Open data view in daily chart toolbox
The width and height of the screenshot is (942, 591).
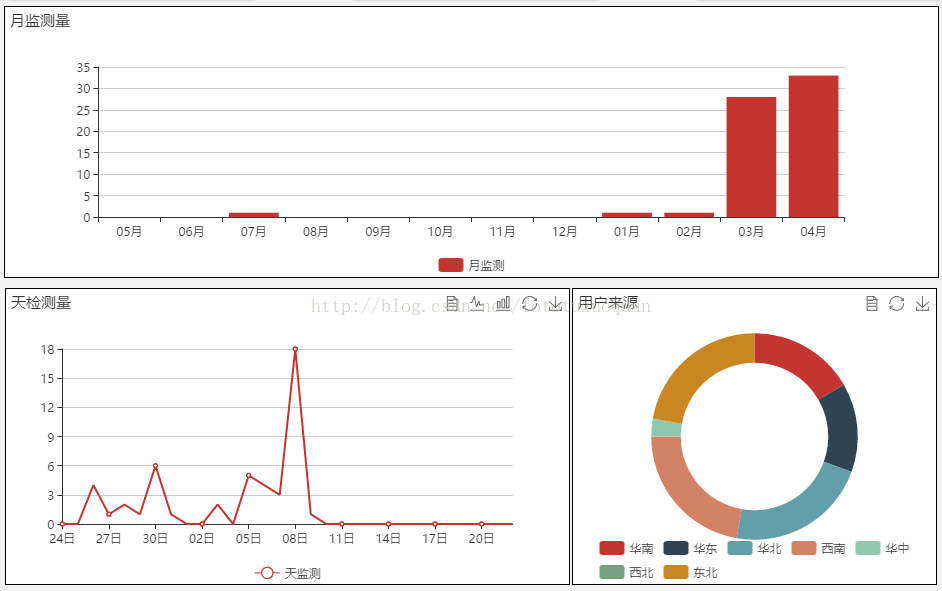click(452, 303)
